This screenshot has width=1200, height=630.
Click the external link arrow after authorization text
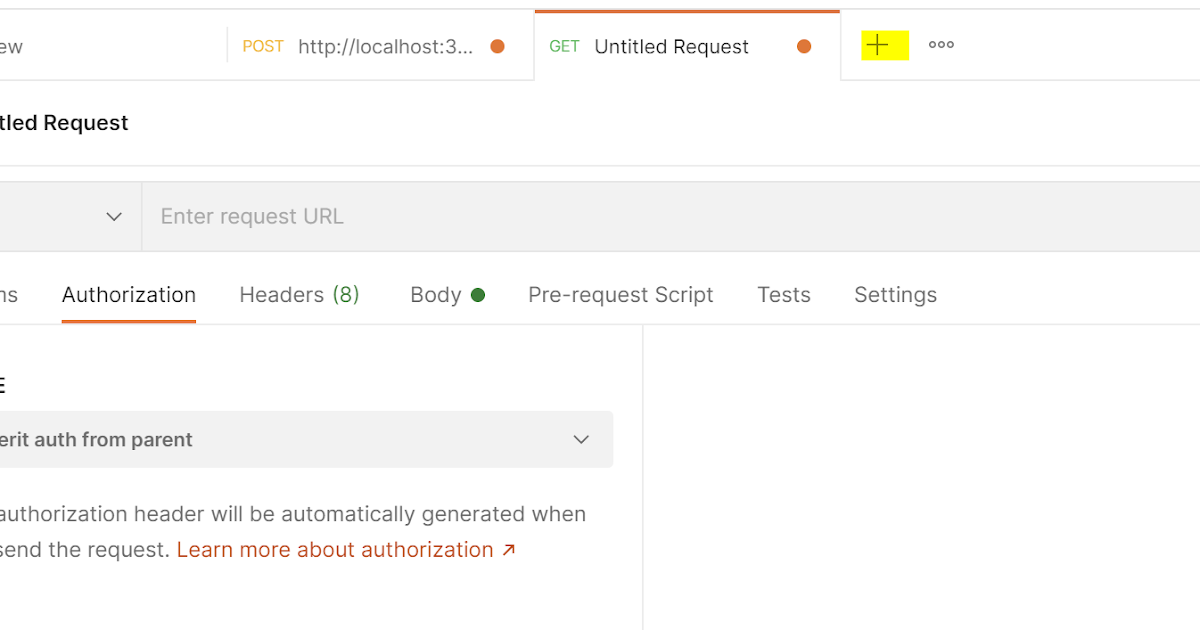point(508,549)
